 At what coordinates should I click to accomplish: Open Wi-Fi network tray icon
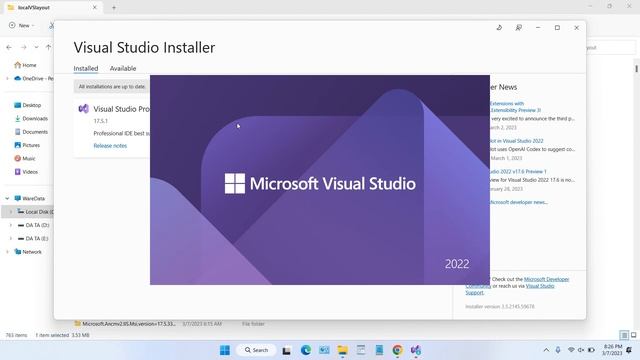[x=571, y=350]
